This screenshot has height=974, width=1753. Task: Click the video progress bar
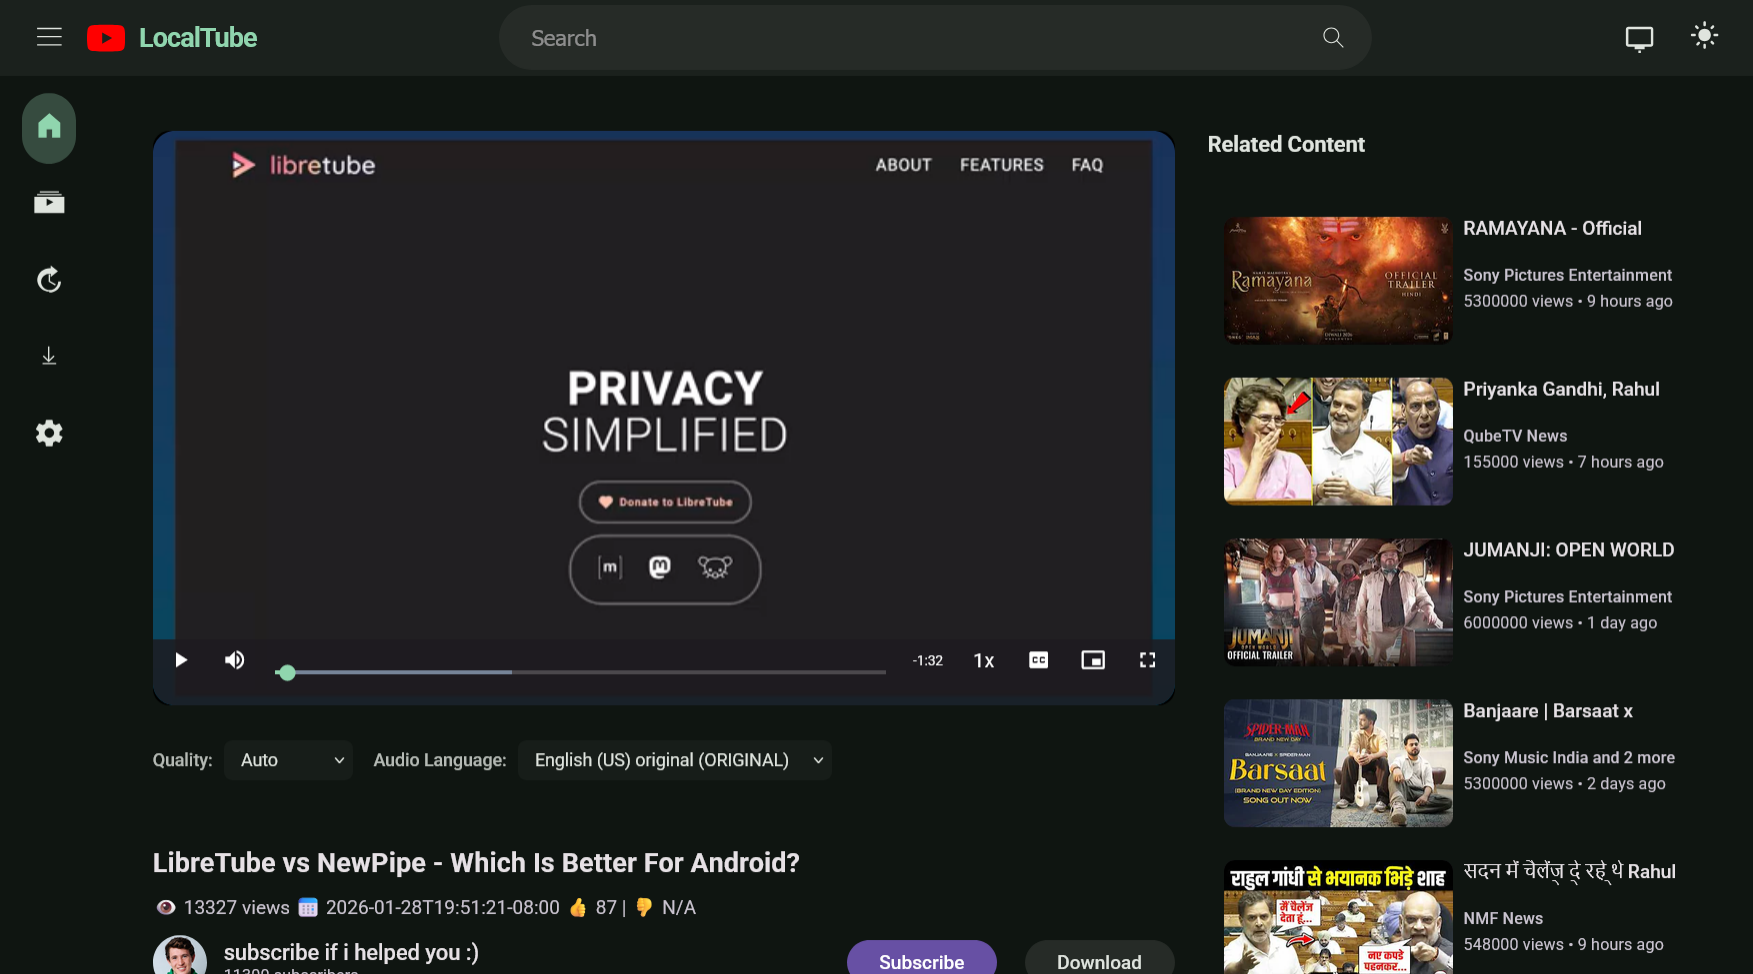[581, 672]
